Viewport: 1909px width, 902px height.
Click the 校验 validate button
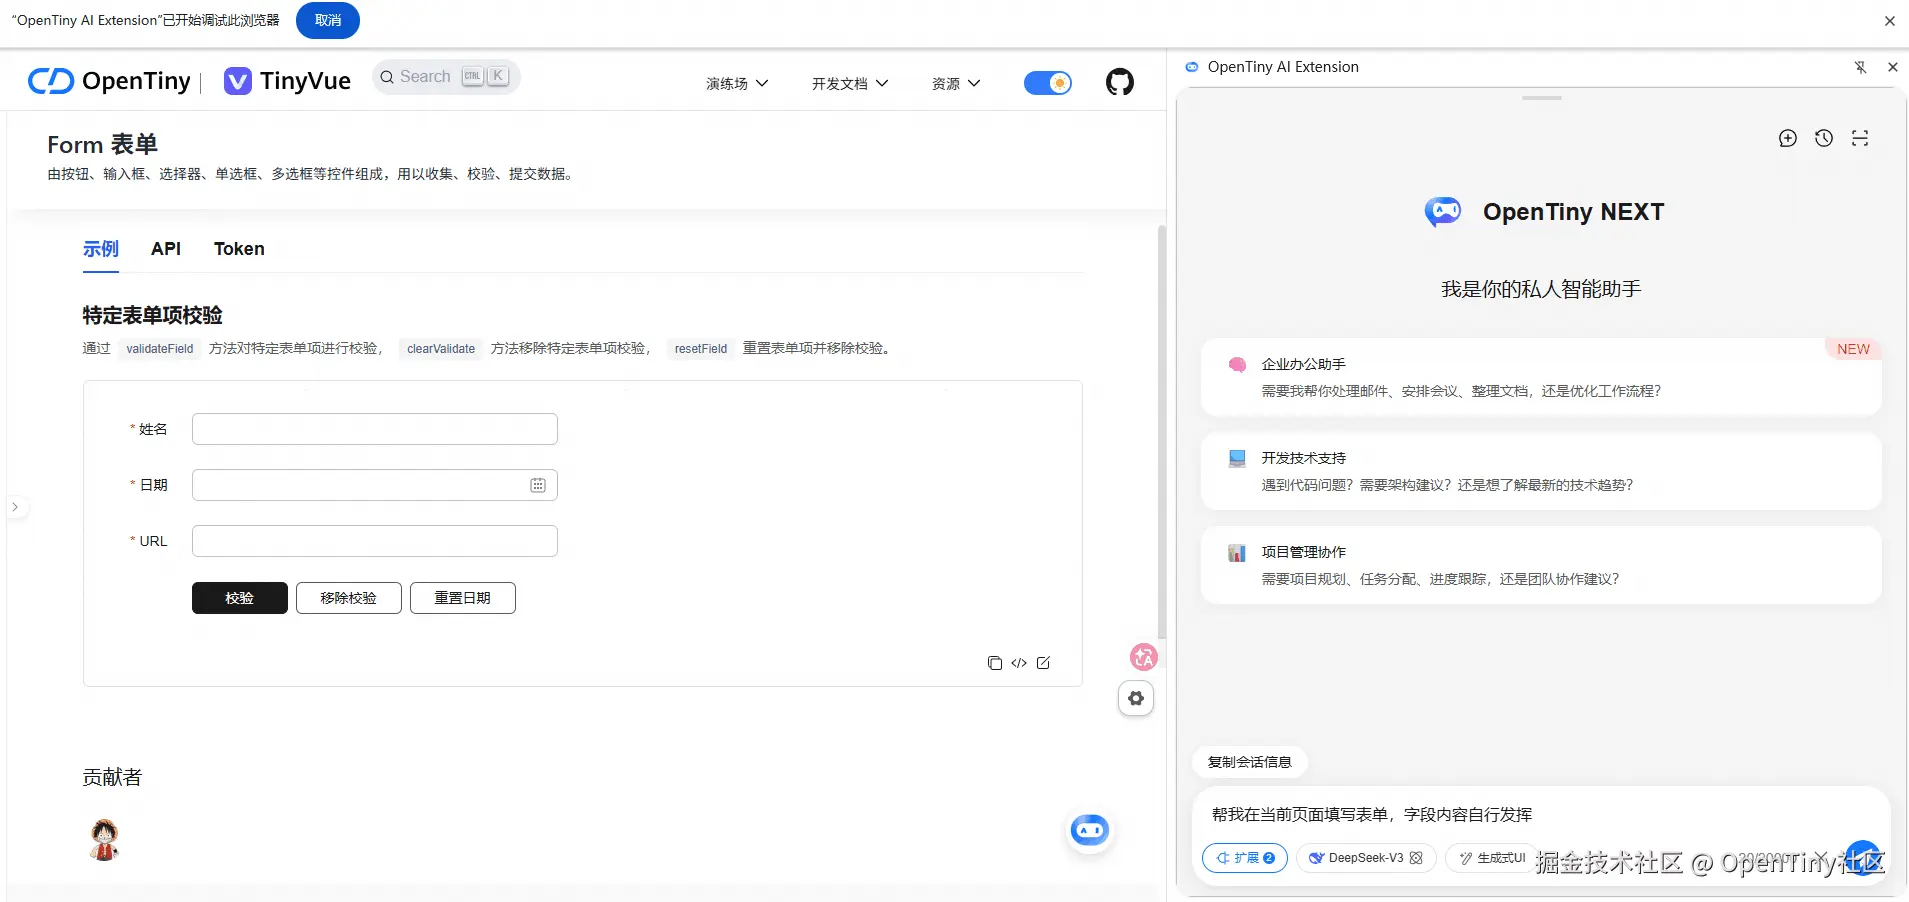click(240, 598)
